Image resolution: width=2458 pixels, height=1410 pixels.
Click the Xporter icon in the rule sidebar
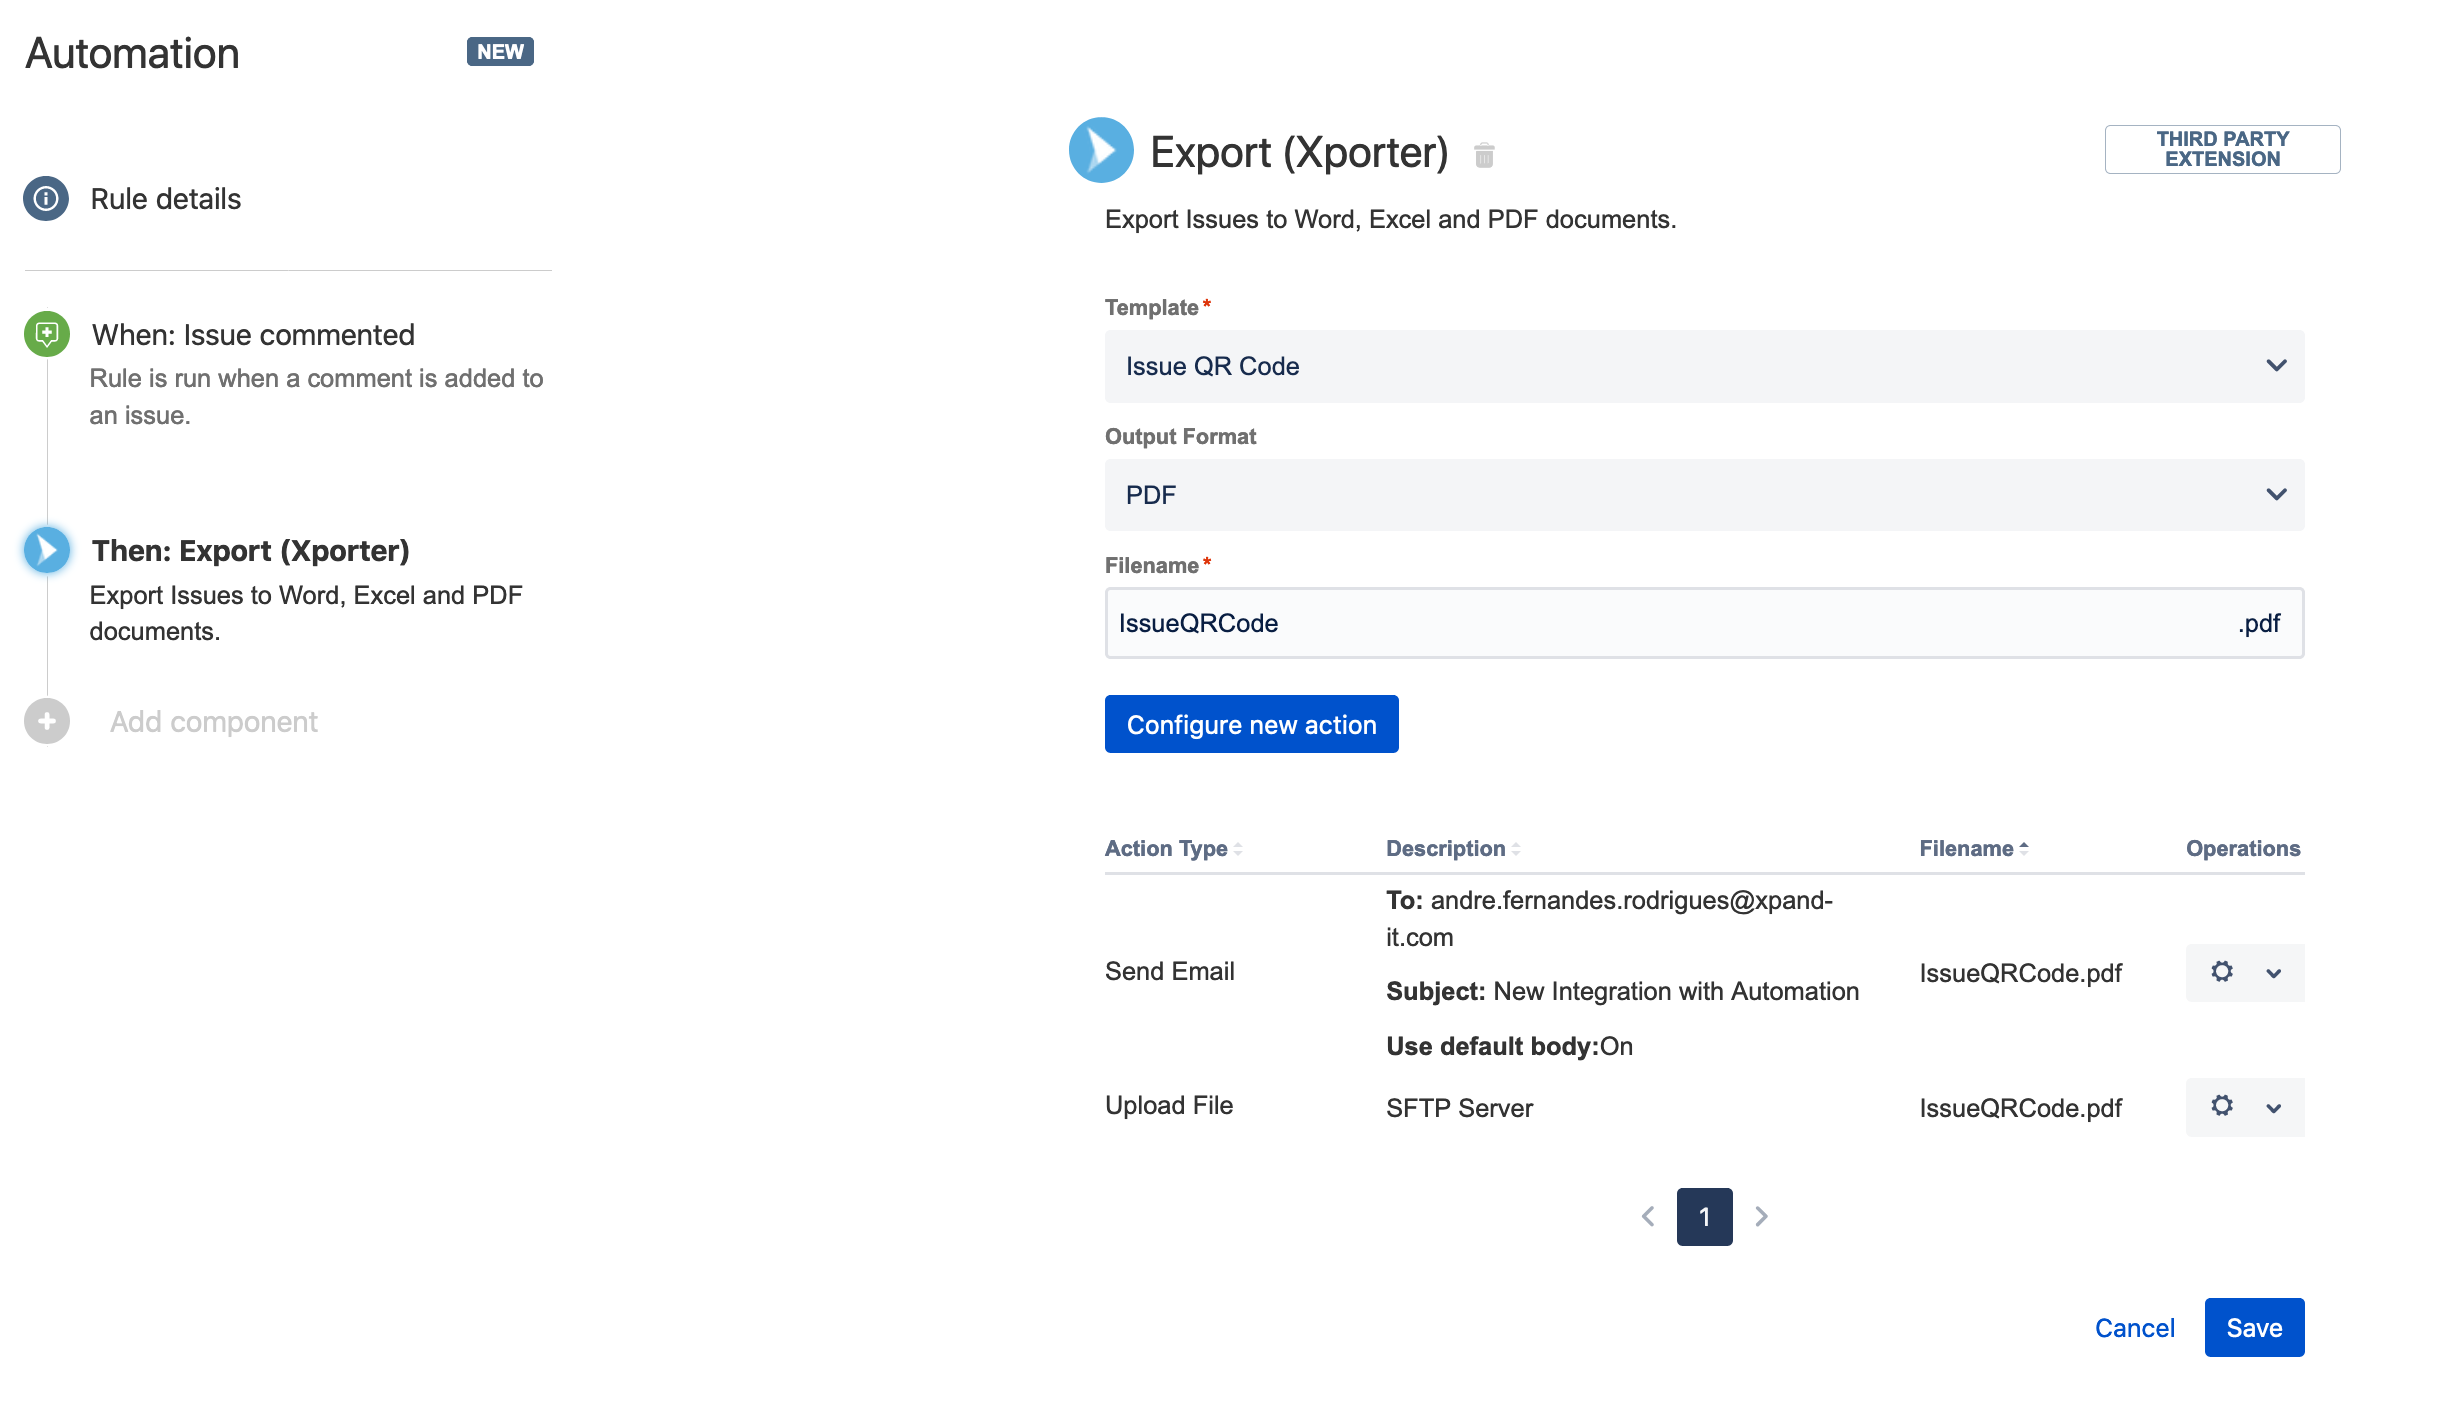pos(46,550)
